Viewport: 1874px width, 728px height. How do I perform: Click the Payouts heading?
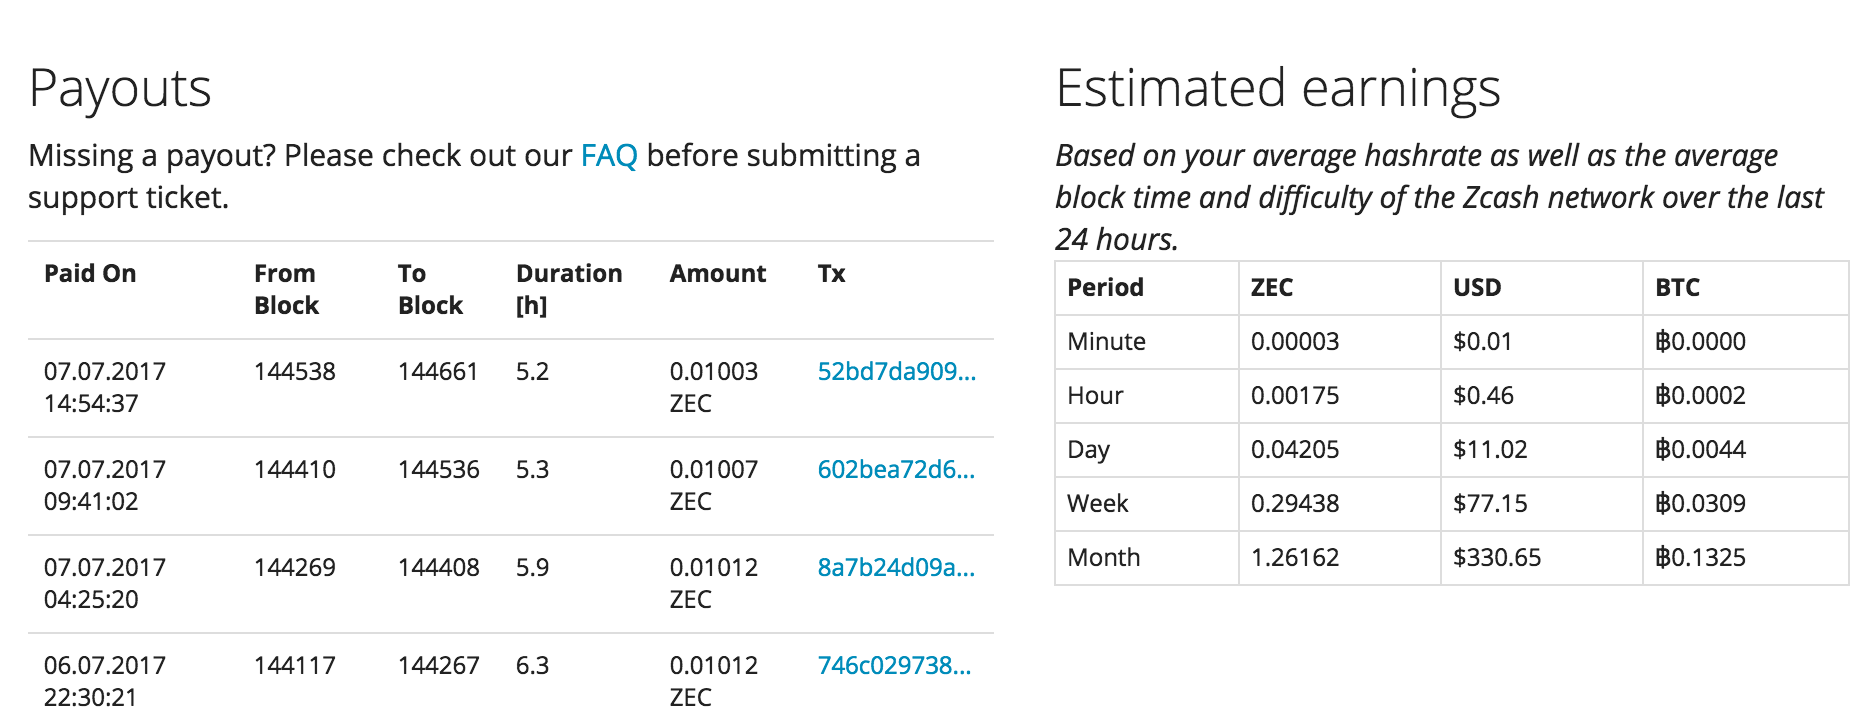click(x=120, y=88)
